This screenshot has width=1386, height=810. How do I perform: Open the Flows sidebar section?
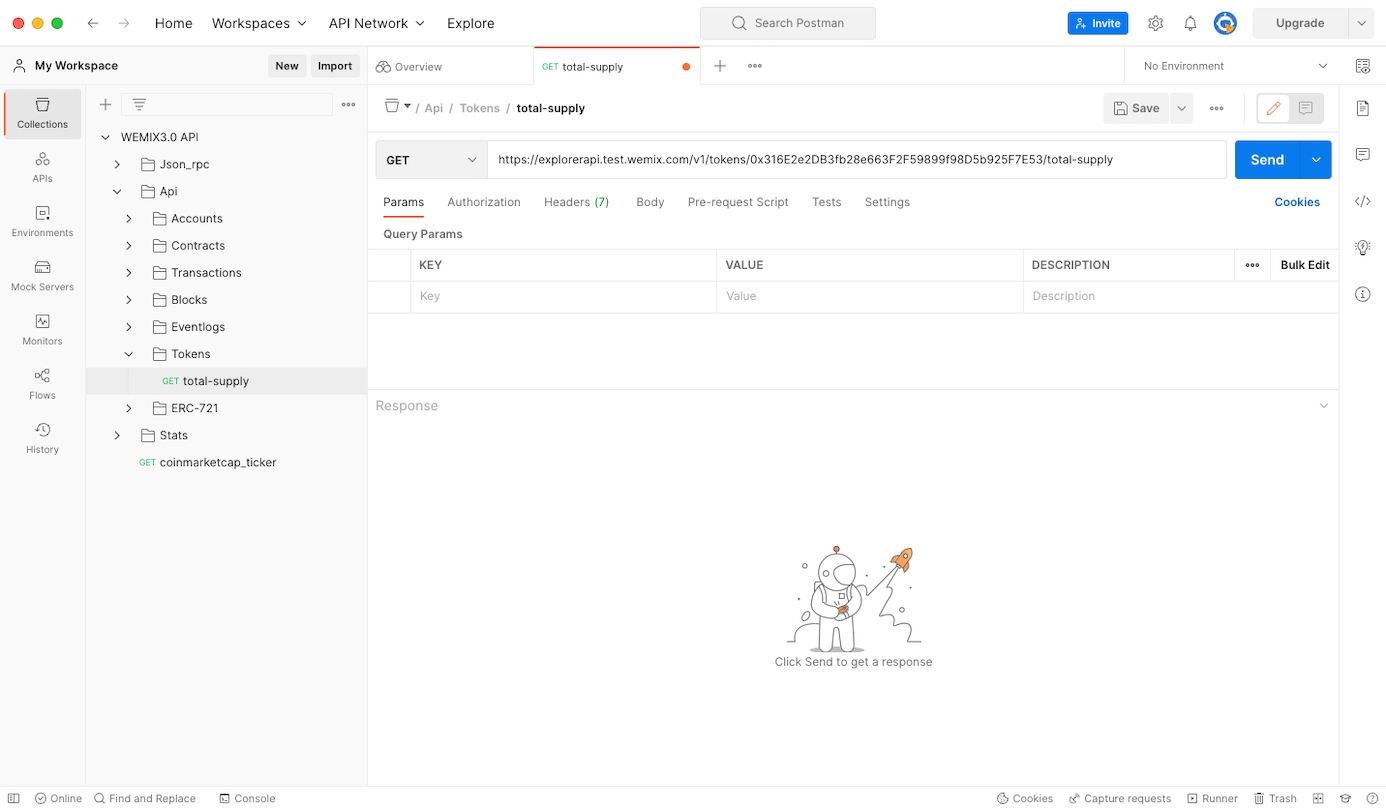42,383
